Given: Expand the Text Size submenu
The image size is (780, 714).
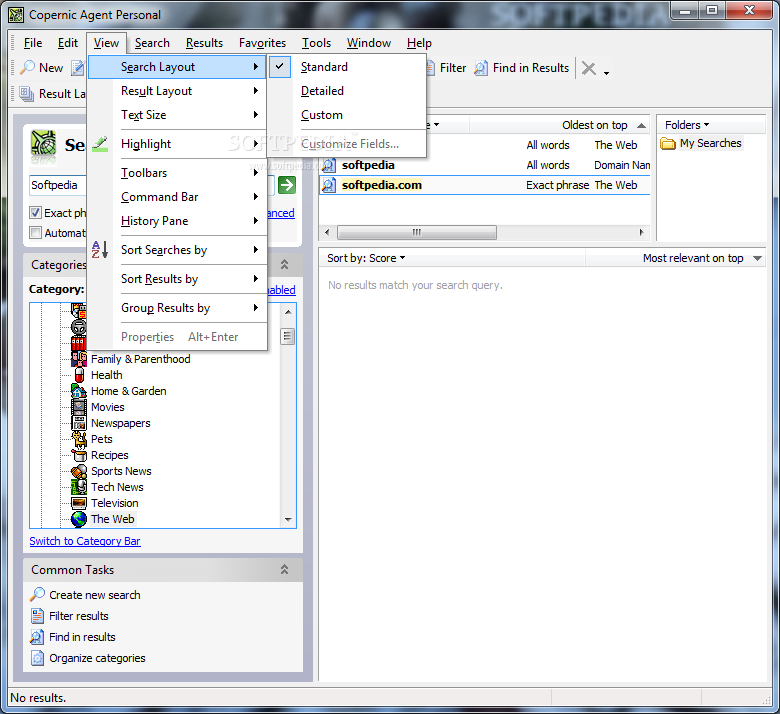Looking at the screenshot, I should (178, 115).
